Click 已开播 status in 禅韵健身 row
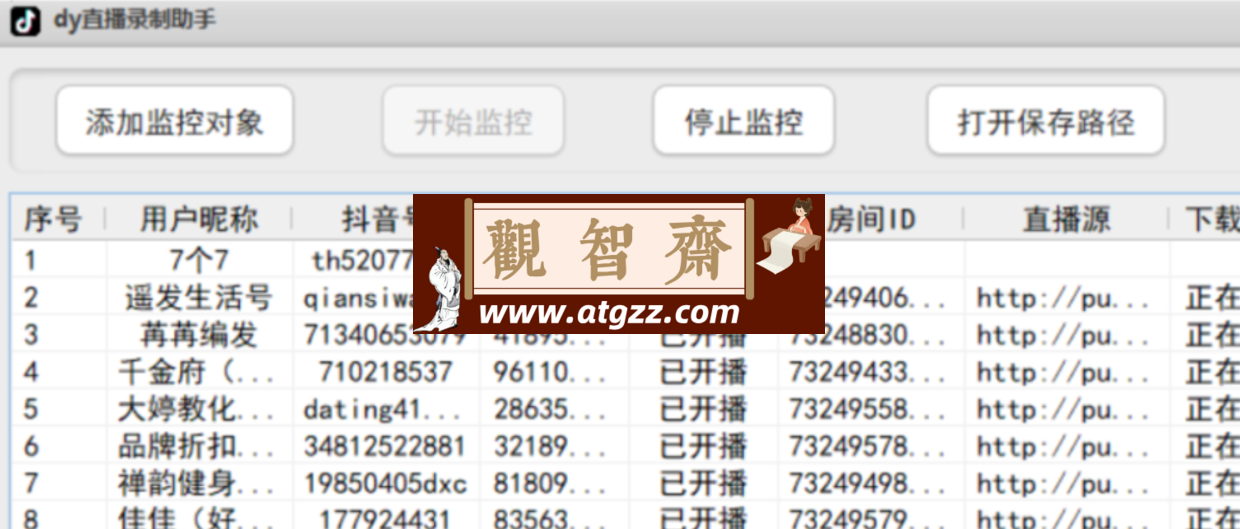 coord(703,484)
